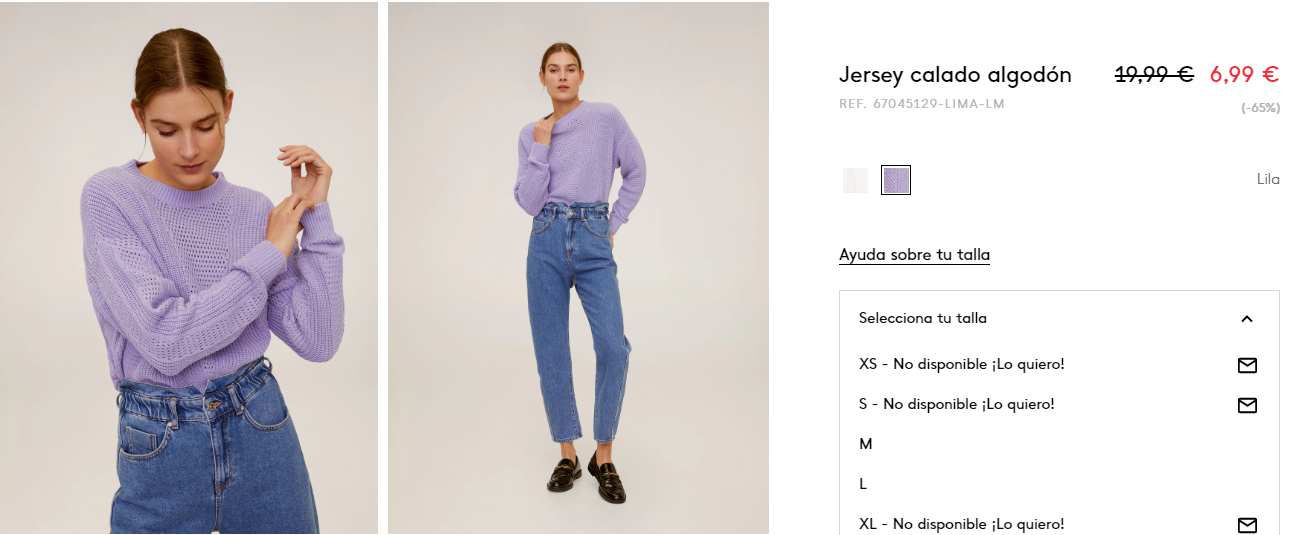Click the 'Jersey calado algodón' product title

point(955,75)
